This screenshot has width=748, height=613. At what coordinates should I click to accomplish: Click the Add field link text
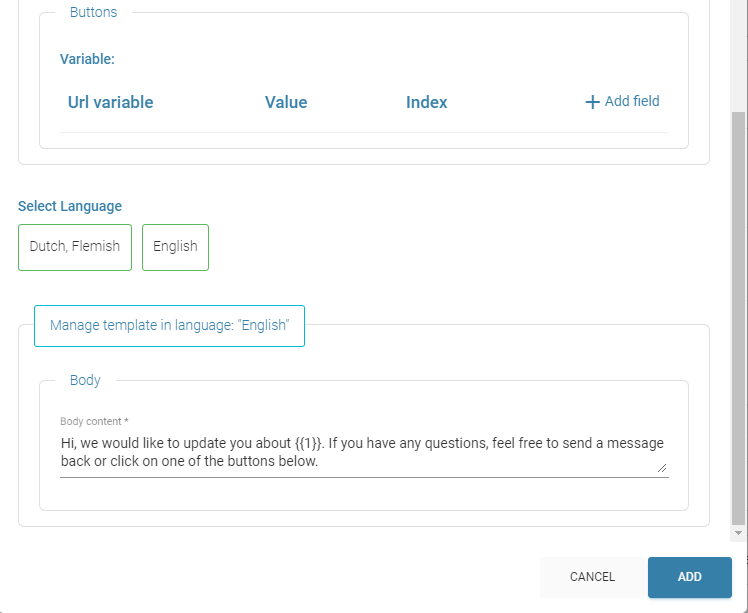pos(632,101)
